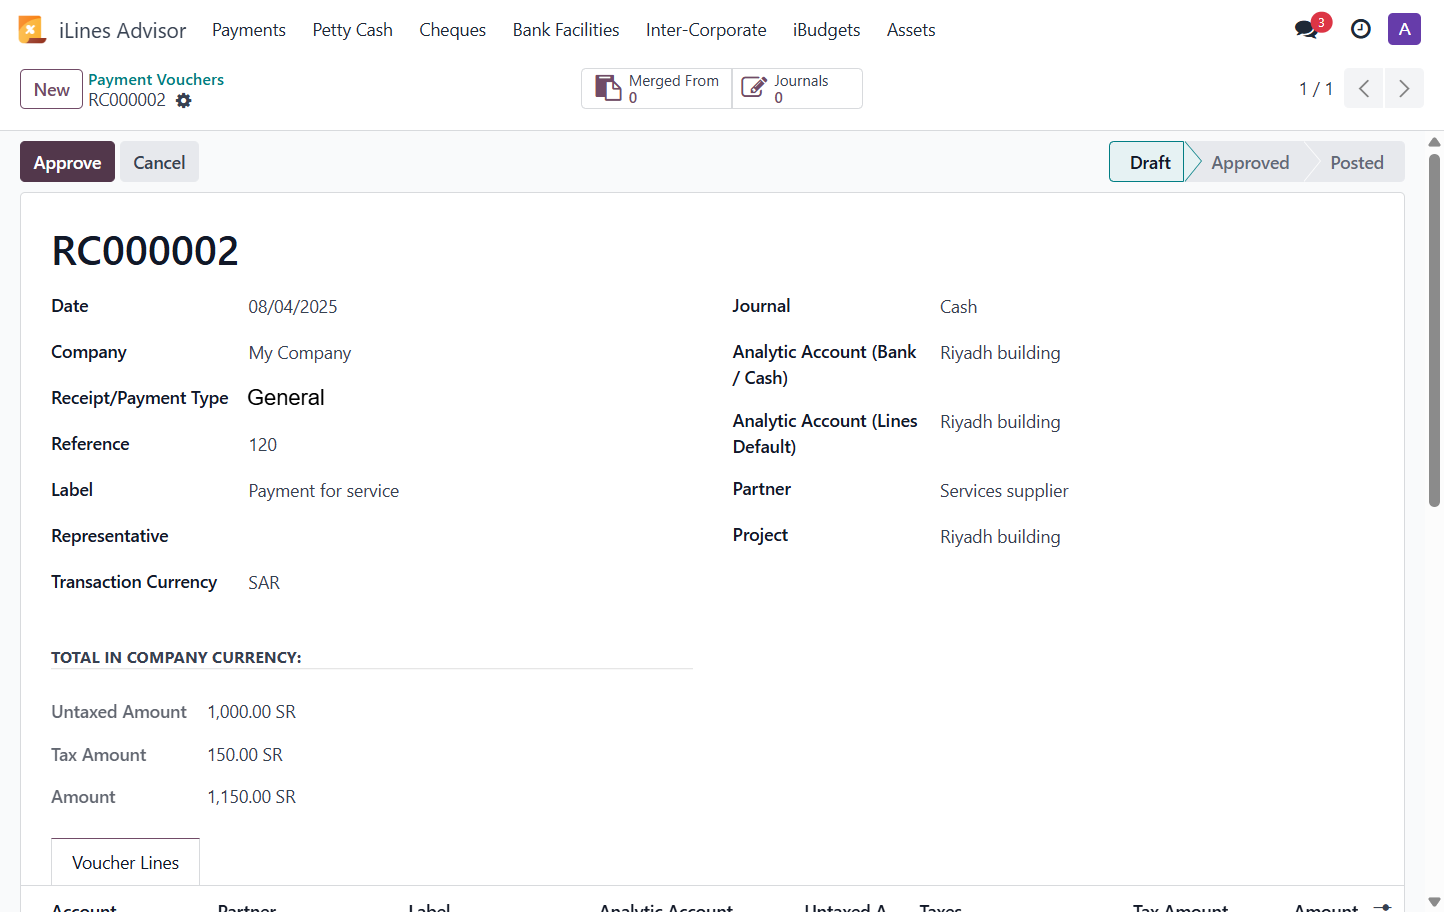Open the Partner Services supplier field
Image resolution: width=1444 pixels, height=912 pixels.
(1004, 491)
